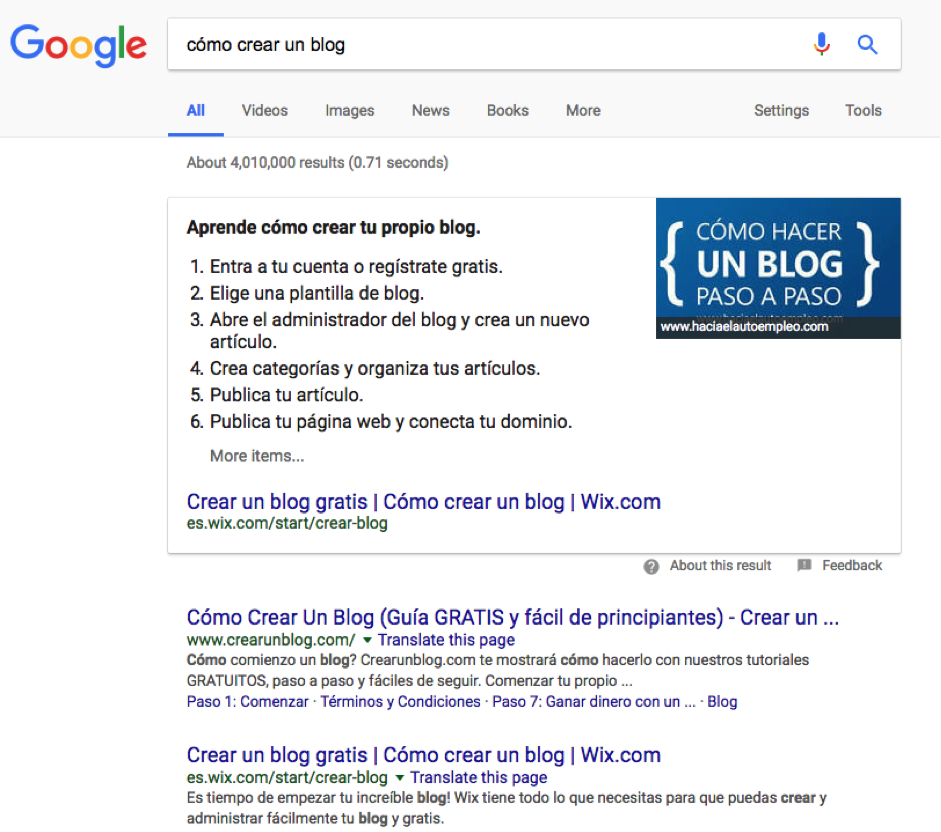Switch to the Images tab
The height and width of the screenshot is (832, 941).
tap(349, 111)
